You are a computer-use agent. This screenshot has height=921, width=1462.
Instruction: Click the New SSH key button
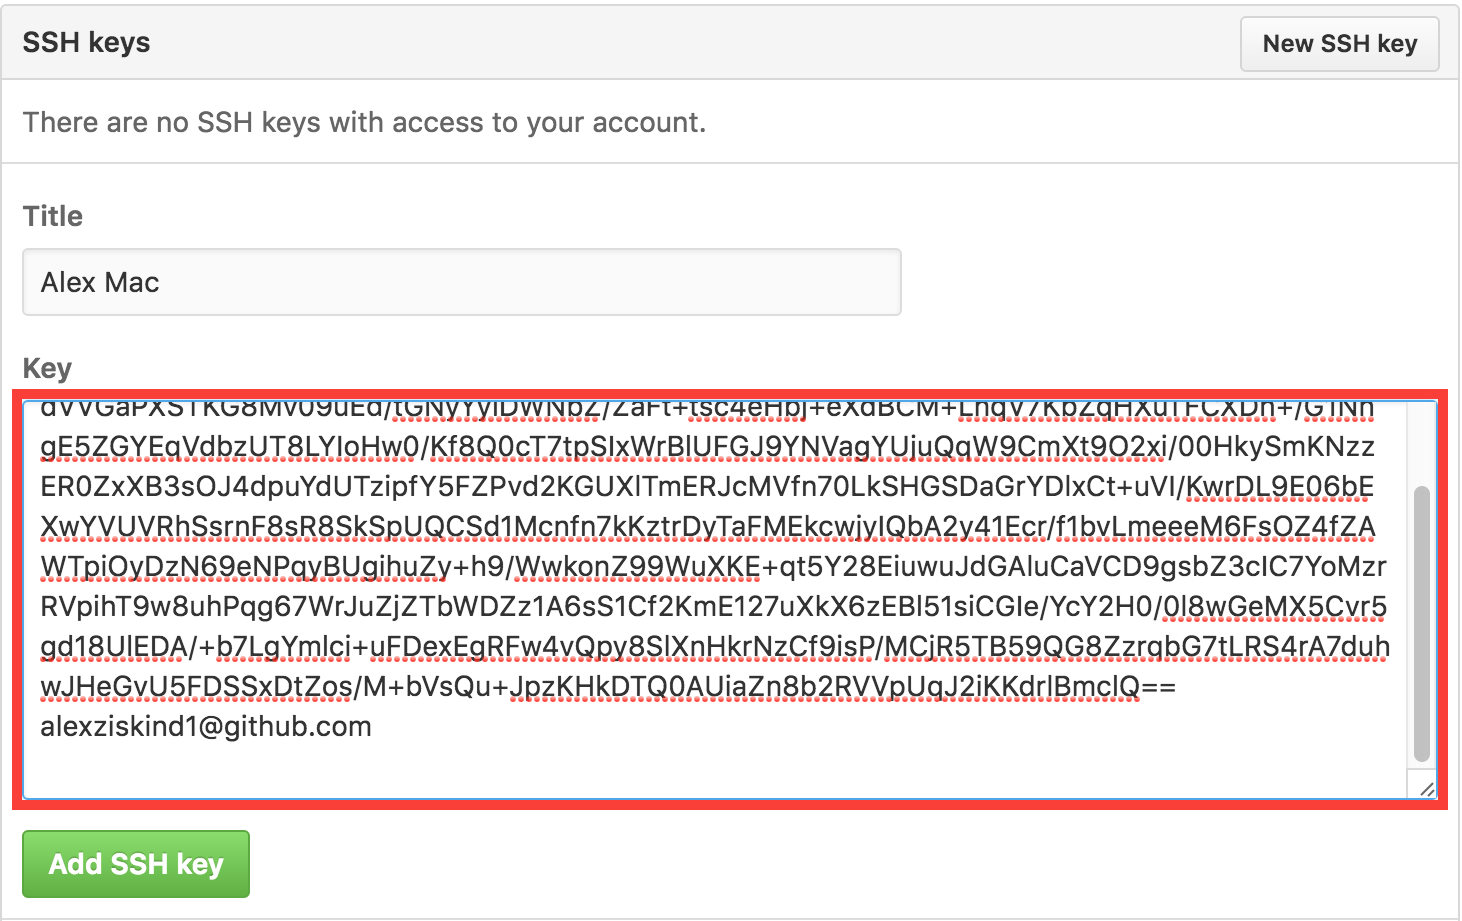(1339, 44)
